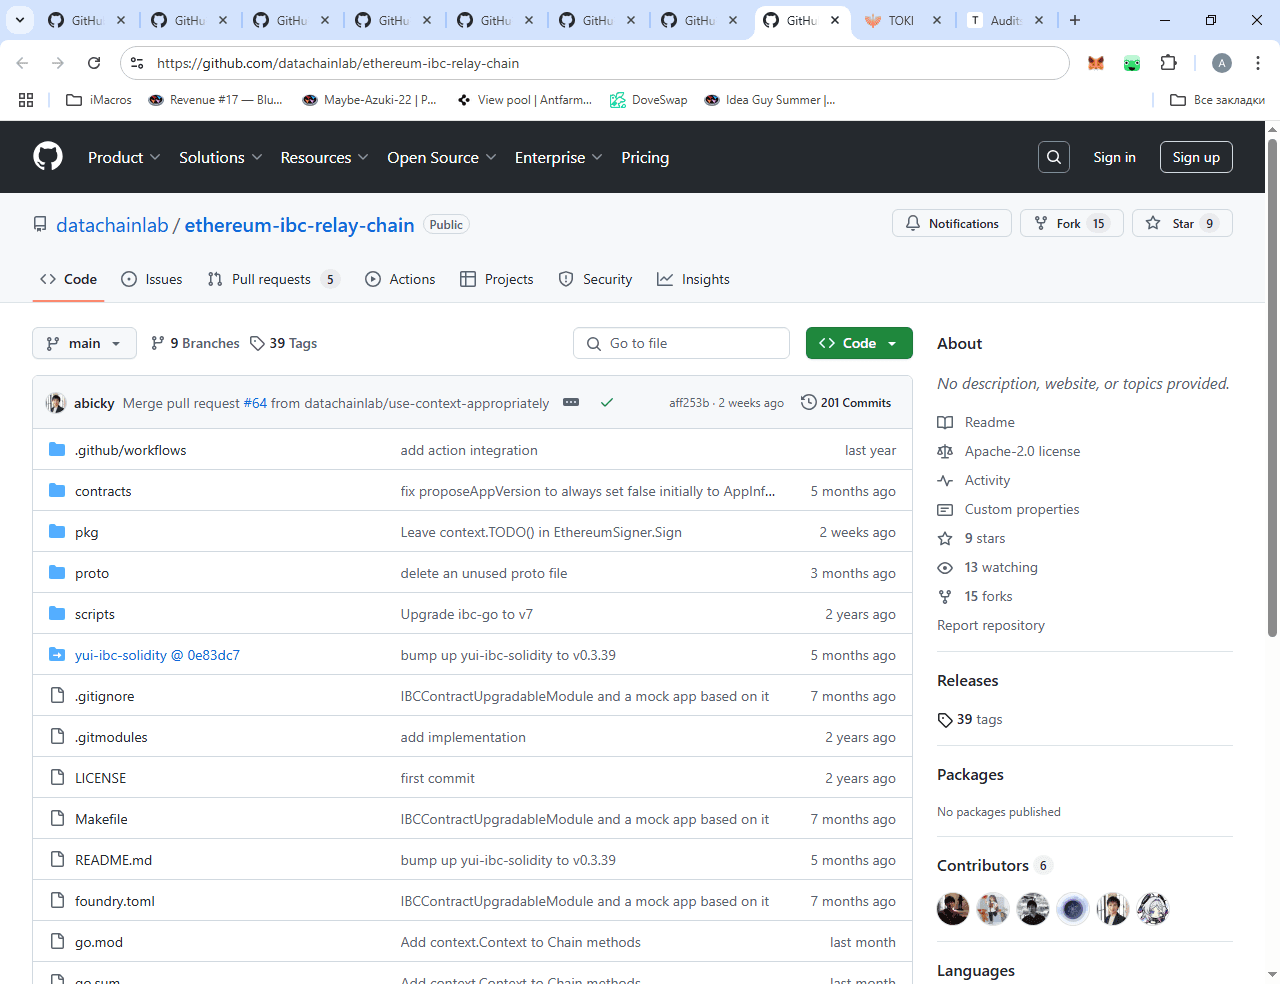The width and height of the screenshot is (1280, 984).
Task: Open the Apache-2.0 license link
Action: [x=1022, y=451]
